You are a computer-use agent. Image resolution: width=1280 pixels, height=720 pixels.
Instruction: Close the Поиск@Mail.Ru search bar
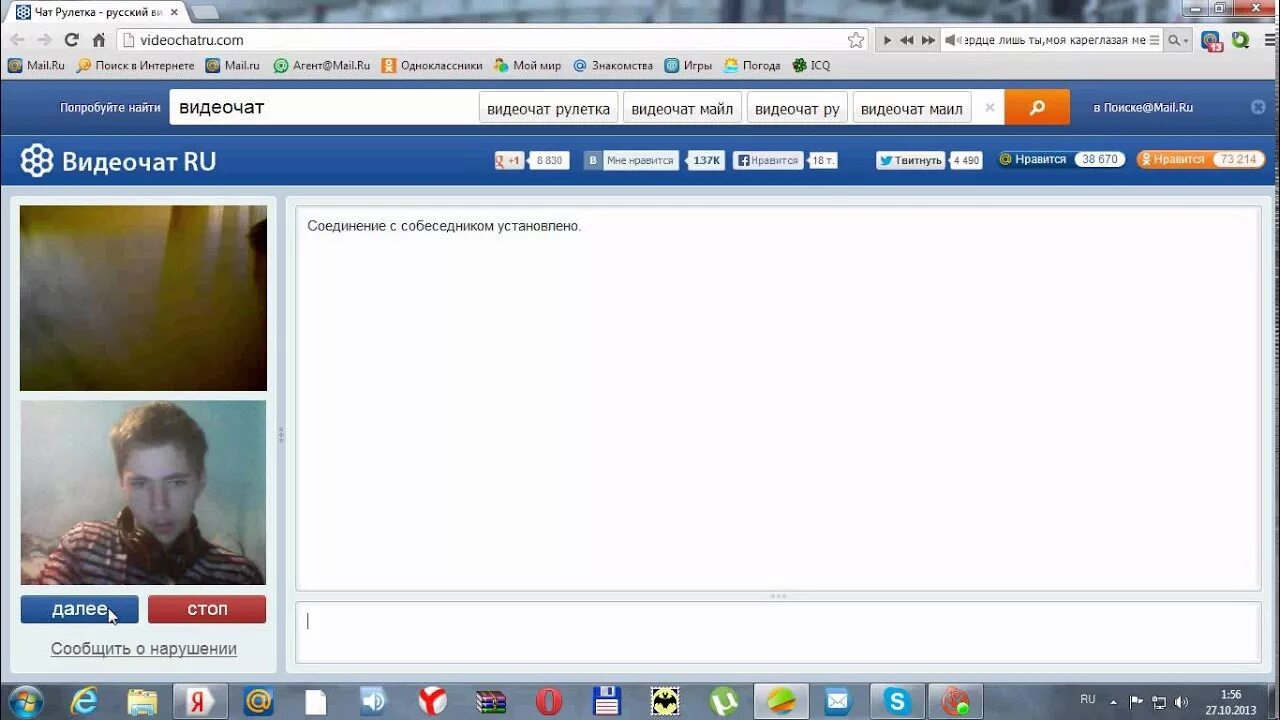1258,108
